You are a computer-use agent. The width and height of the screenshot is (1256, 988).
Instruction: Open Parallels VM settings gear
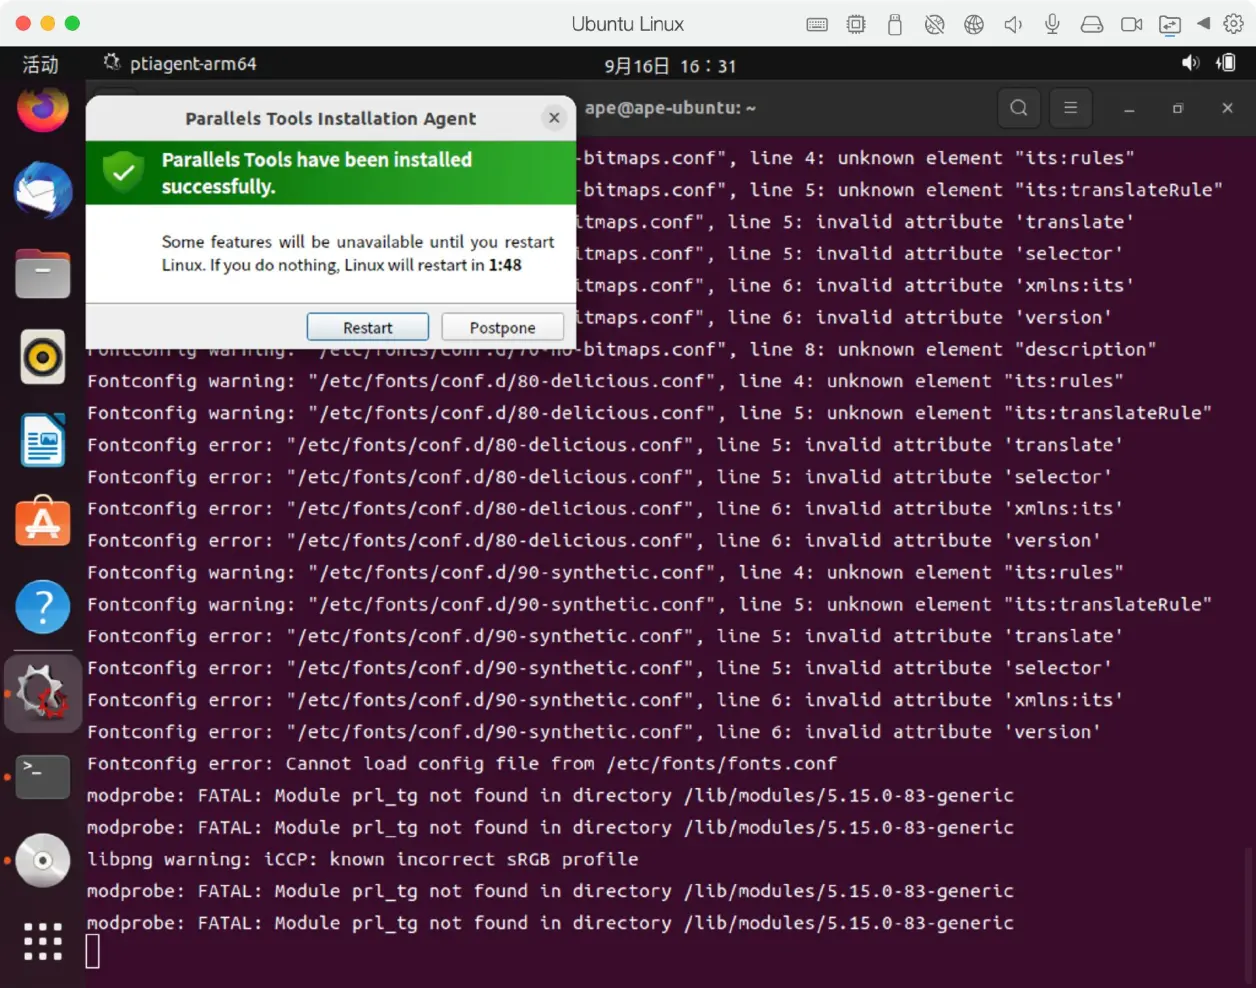point(1233,23)
